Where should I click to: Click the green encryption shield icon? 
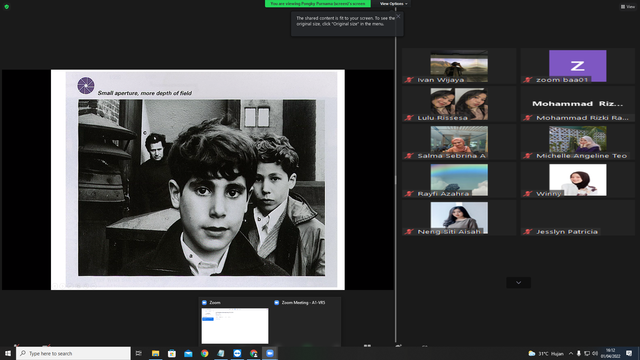(7, 7)
